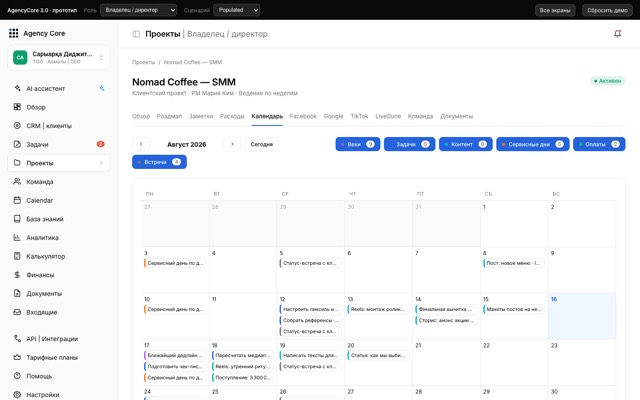Click the Сегодня button
This screenshot has height=400, width=640.
point(262,144)
